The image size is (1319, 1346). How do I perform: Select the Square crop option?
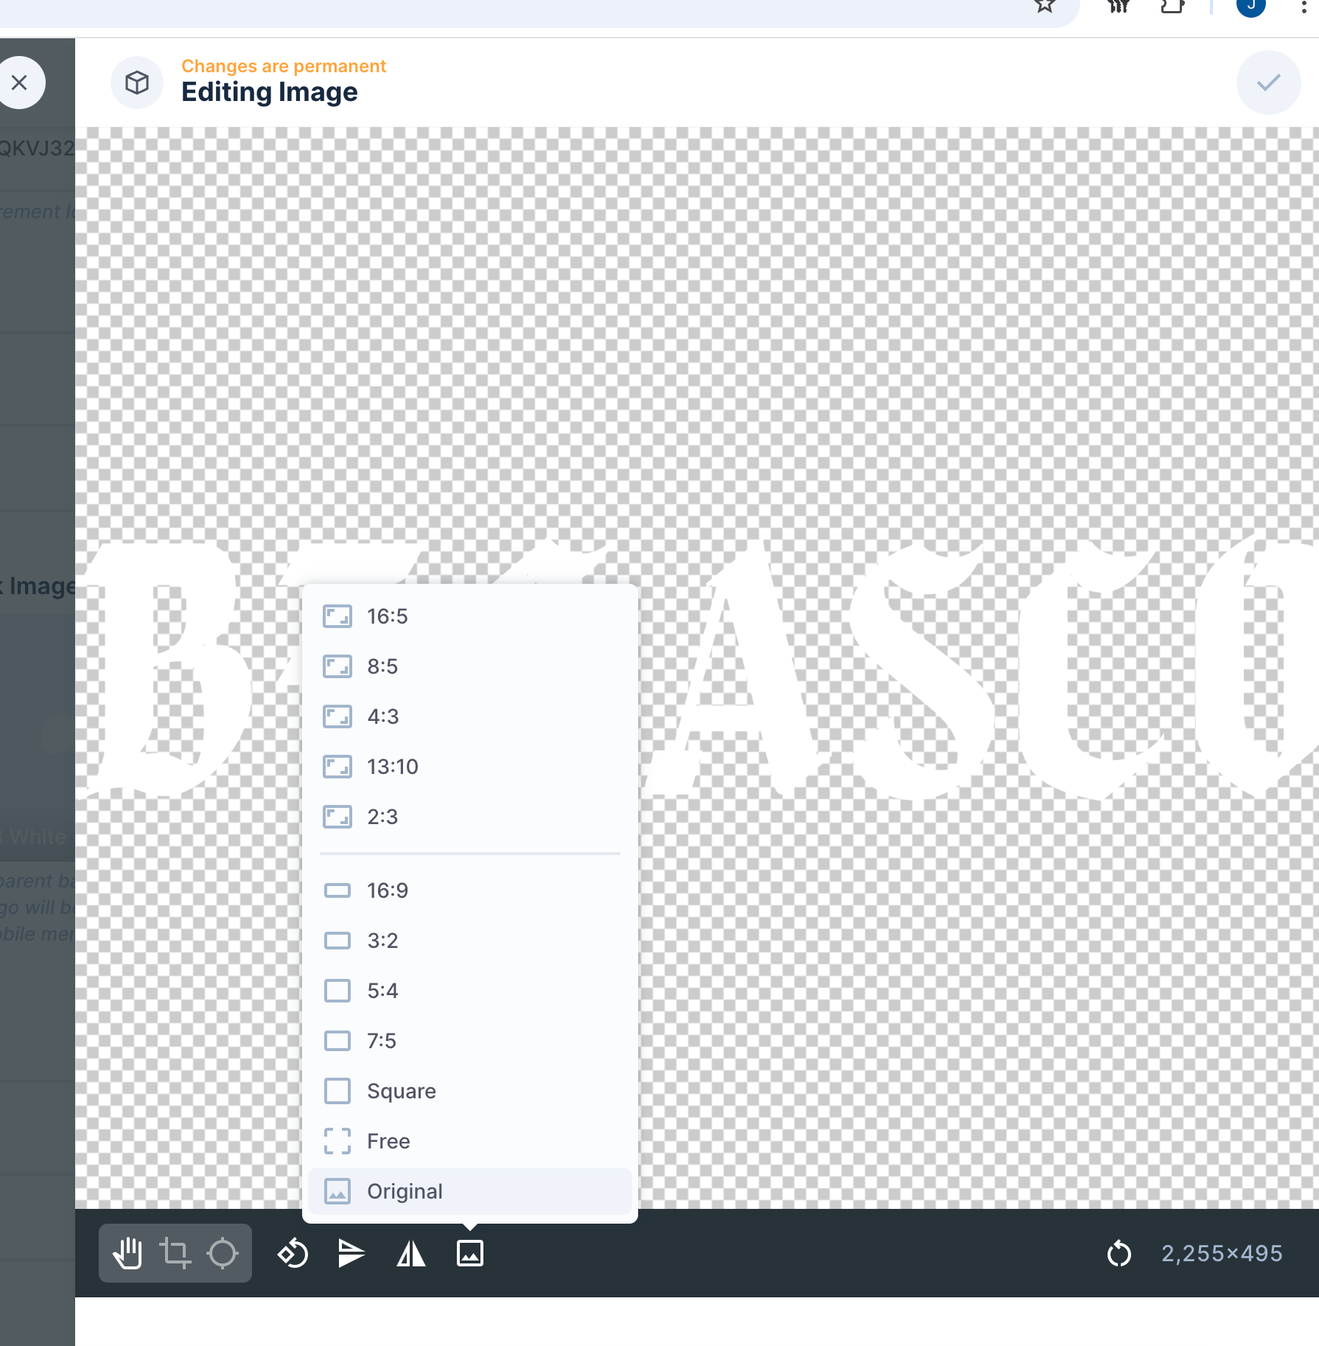click(x=400, y=1091)
